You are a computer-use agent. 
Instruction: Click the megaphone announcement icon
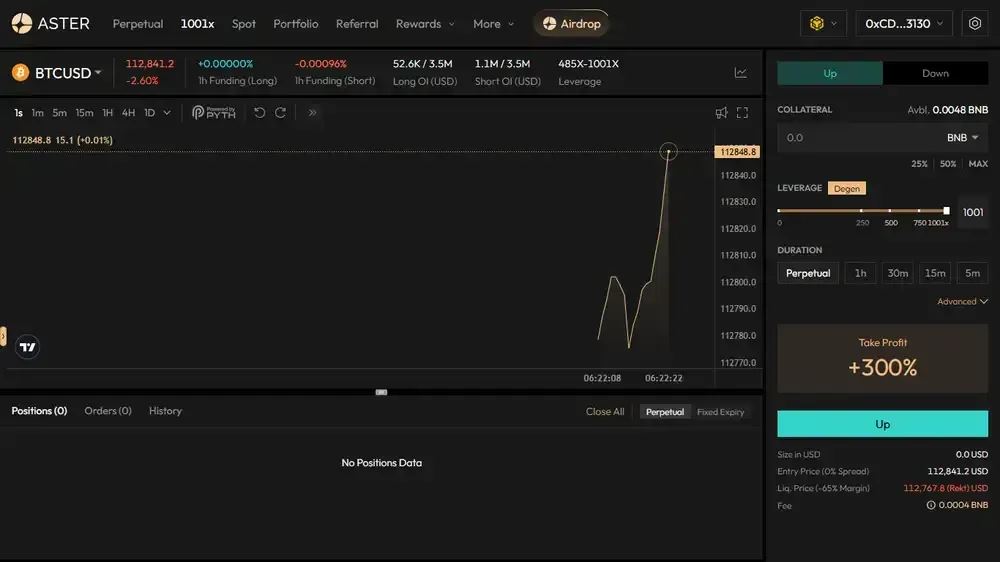coord(721,113)
